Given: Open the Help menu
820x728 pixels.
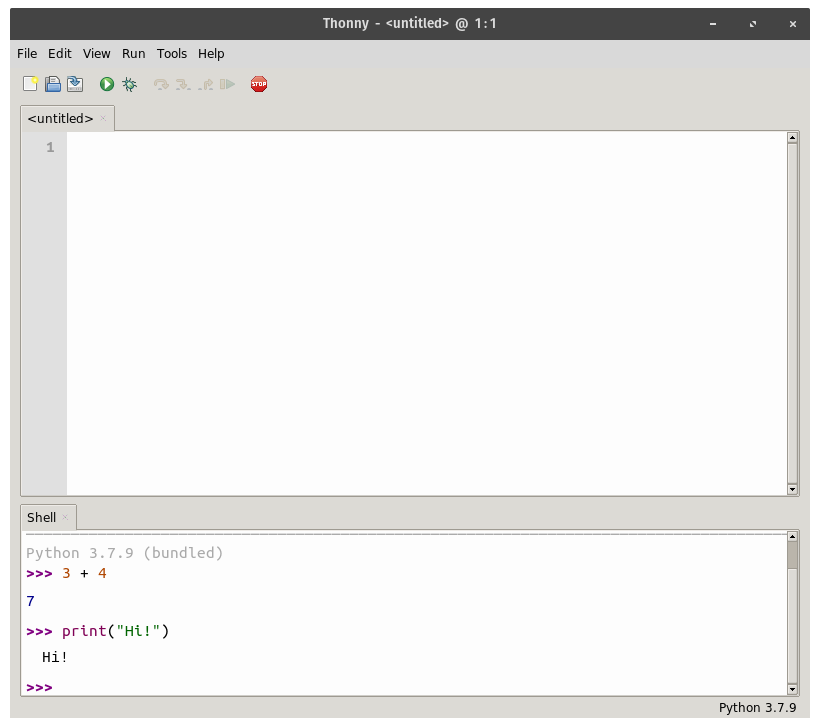Looking at the screenshot, I should pos(211,54).
